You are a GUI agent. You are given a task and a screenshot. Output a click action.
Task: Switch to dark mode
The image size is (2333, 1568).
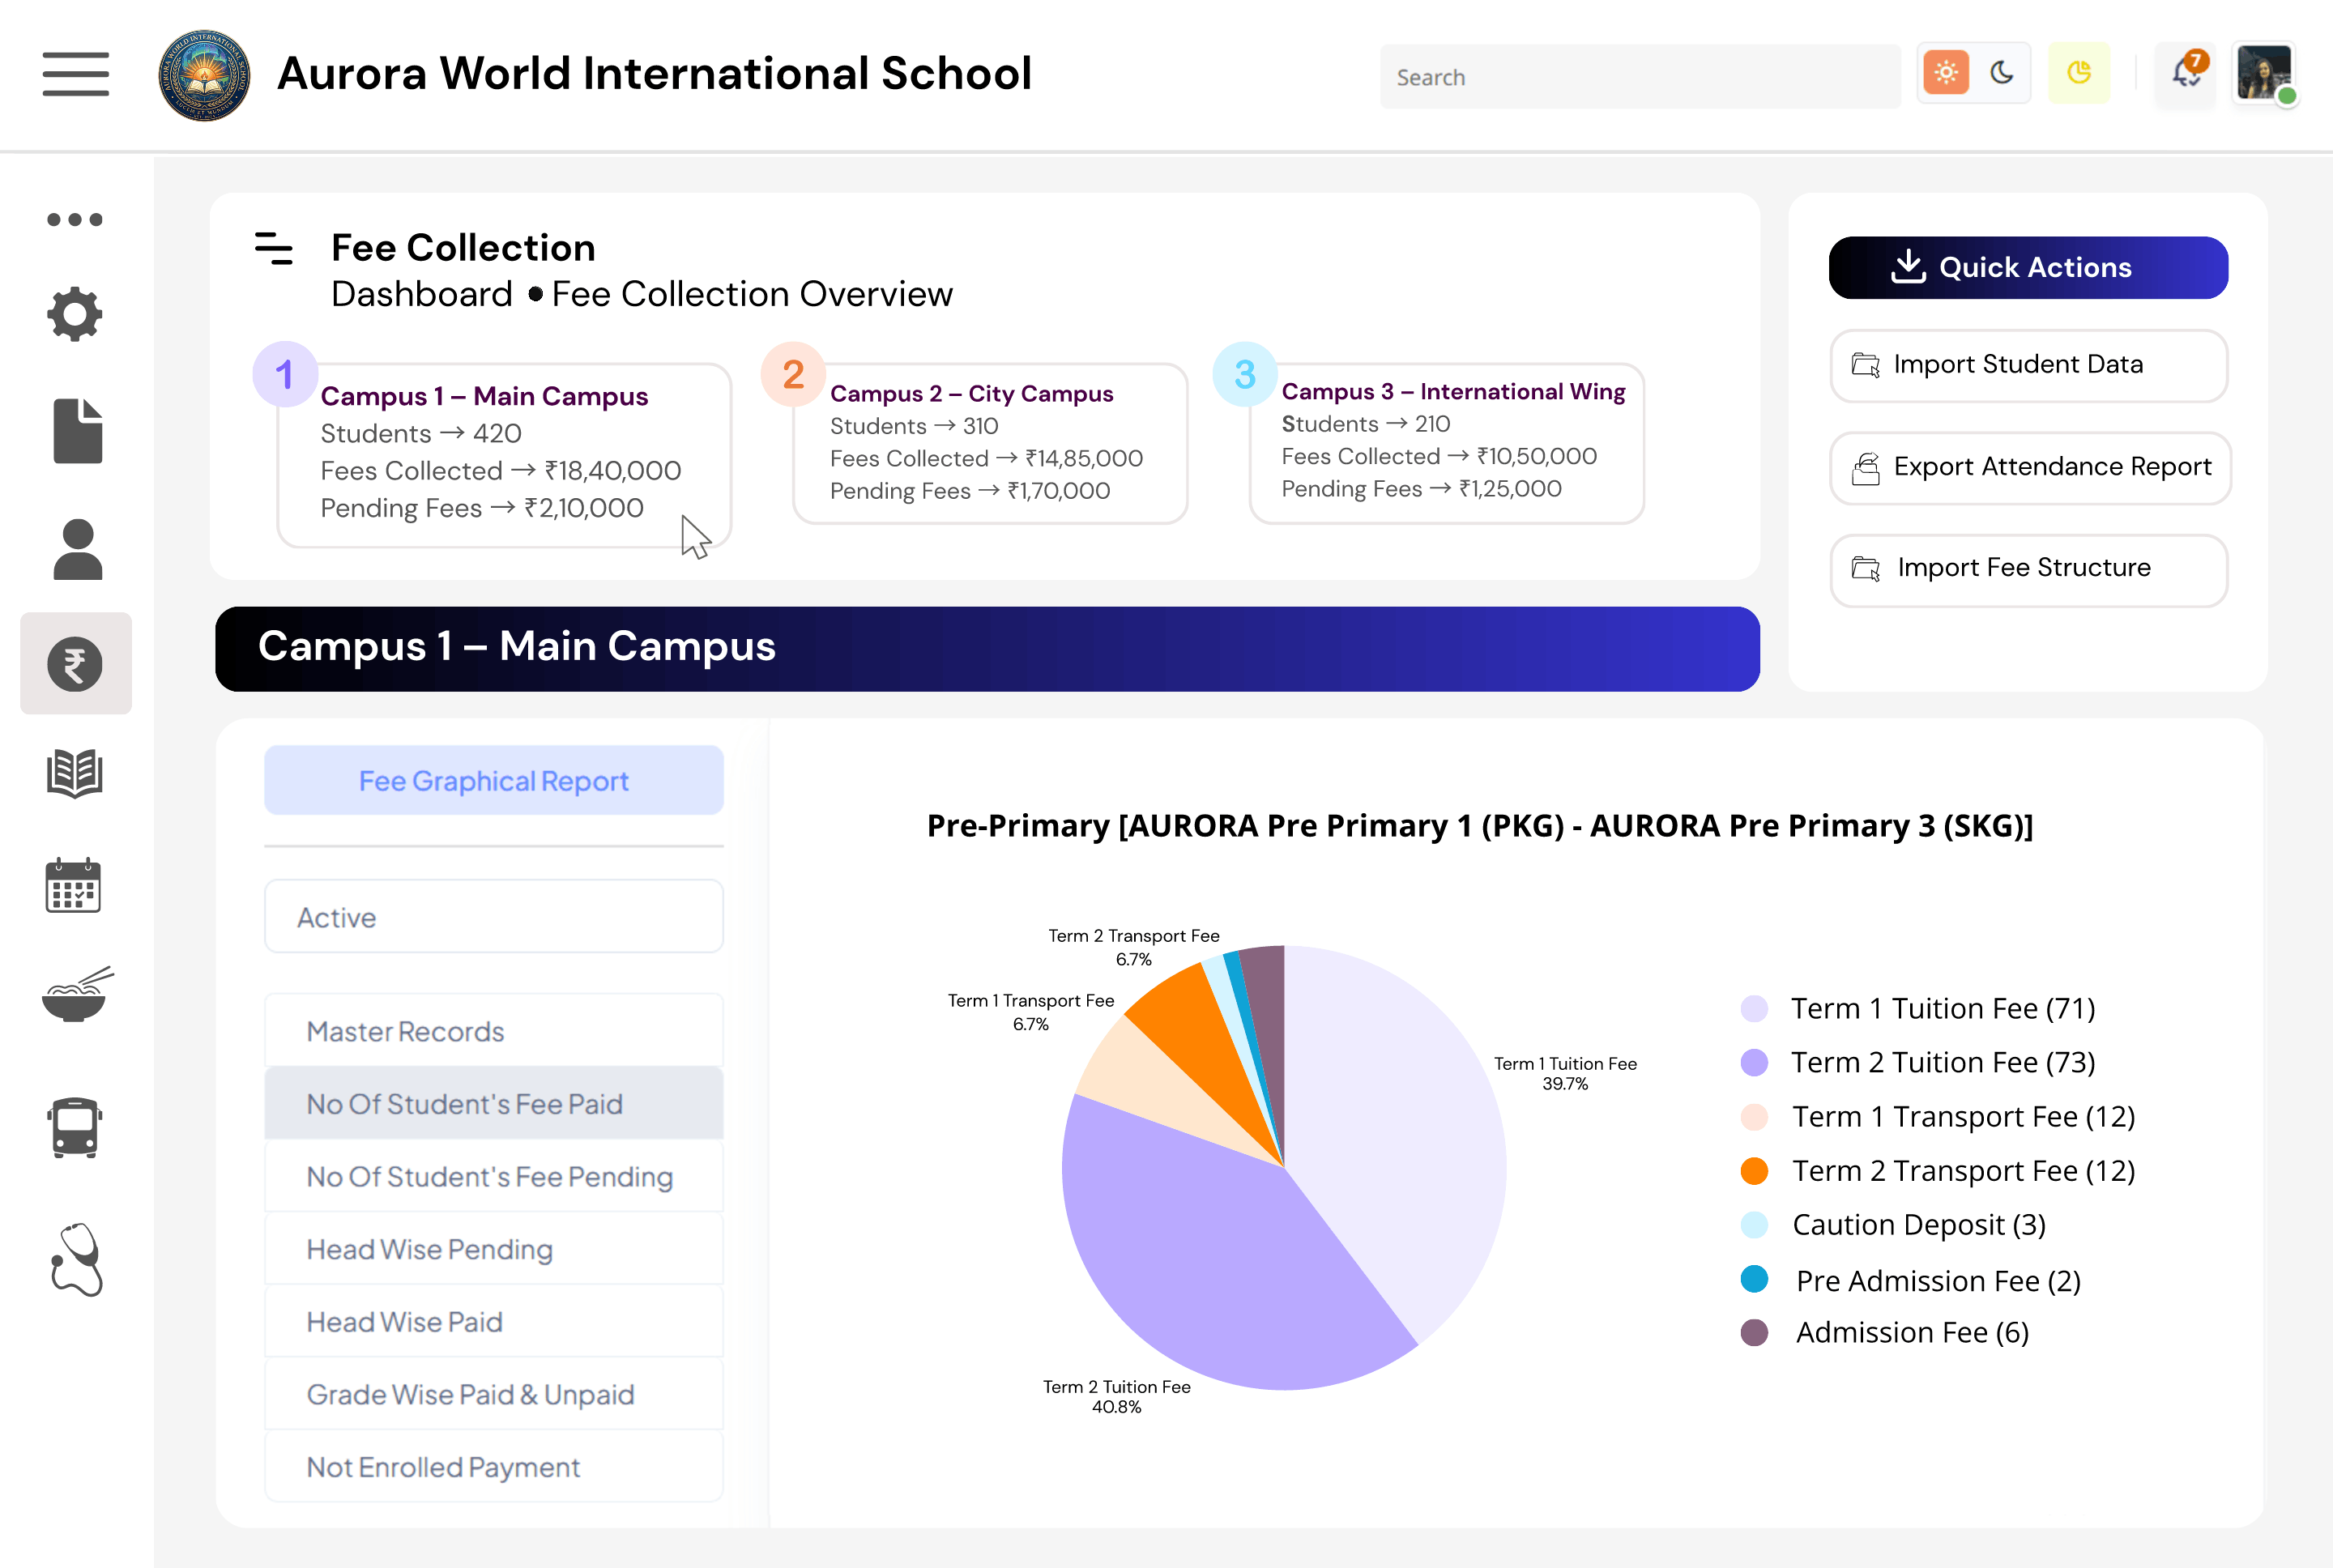click(x=2003, y=72)
